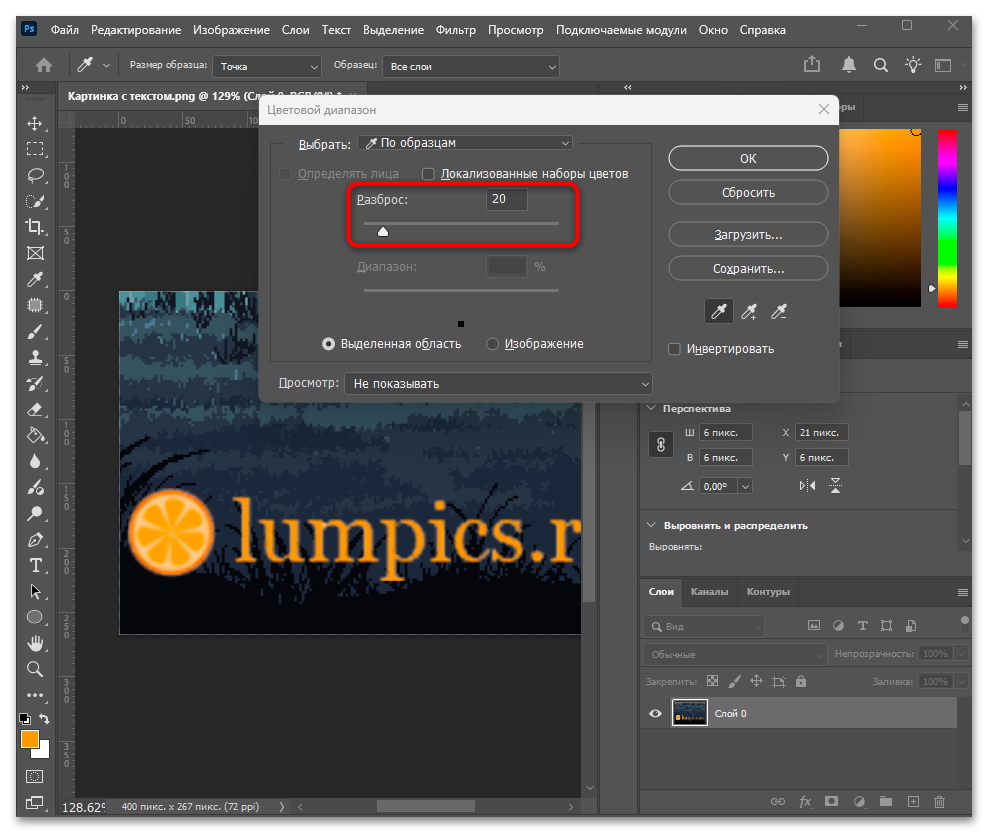The width and height of the screenshot is (988, 833).
Task: Open the Просмотр dropdown
Action: click(498, 384)
